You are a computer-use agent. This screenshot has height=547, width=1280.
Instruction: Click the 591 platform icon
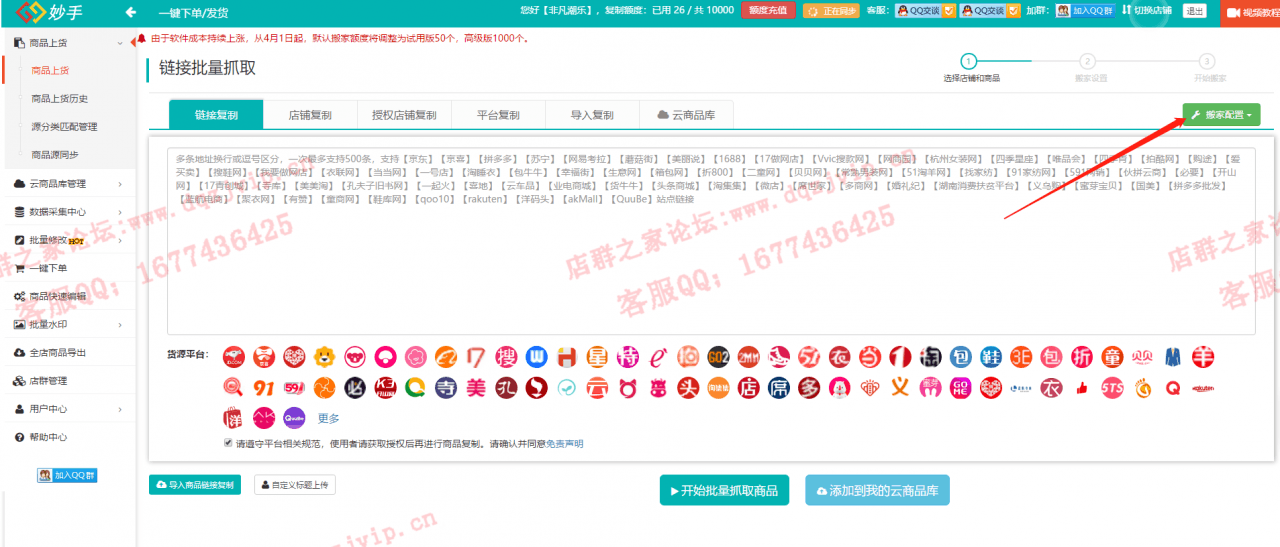pos(294,387)
